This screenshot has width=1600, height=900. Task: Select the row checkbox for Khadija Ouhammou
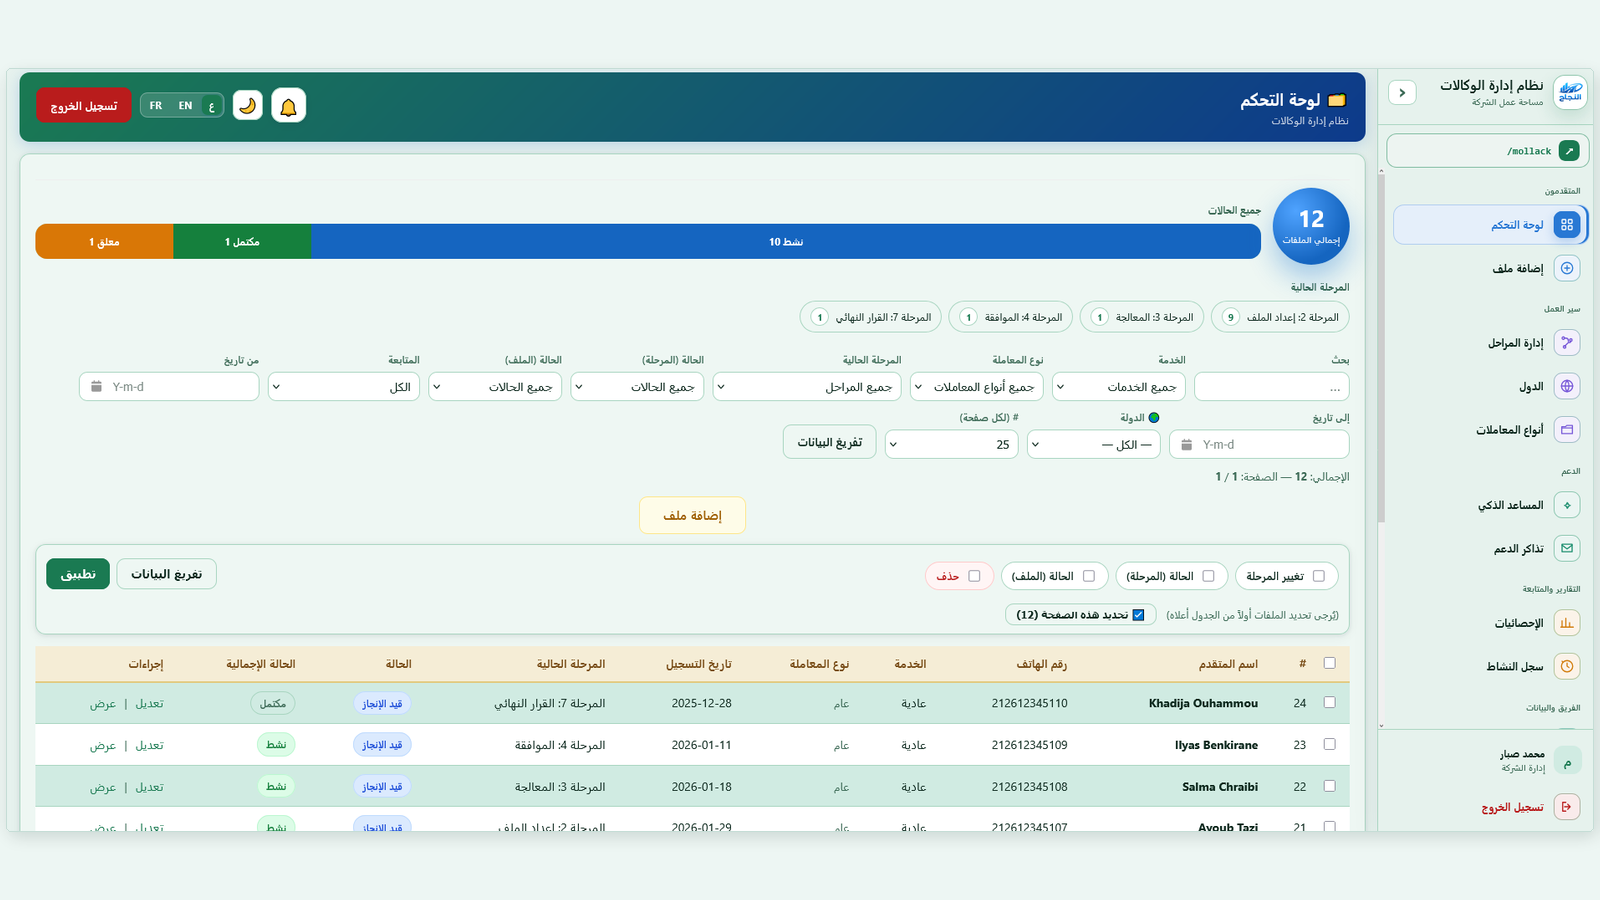[x=1329, y=703]
